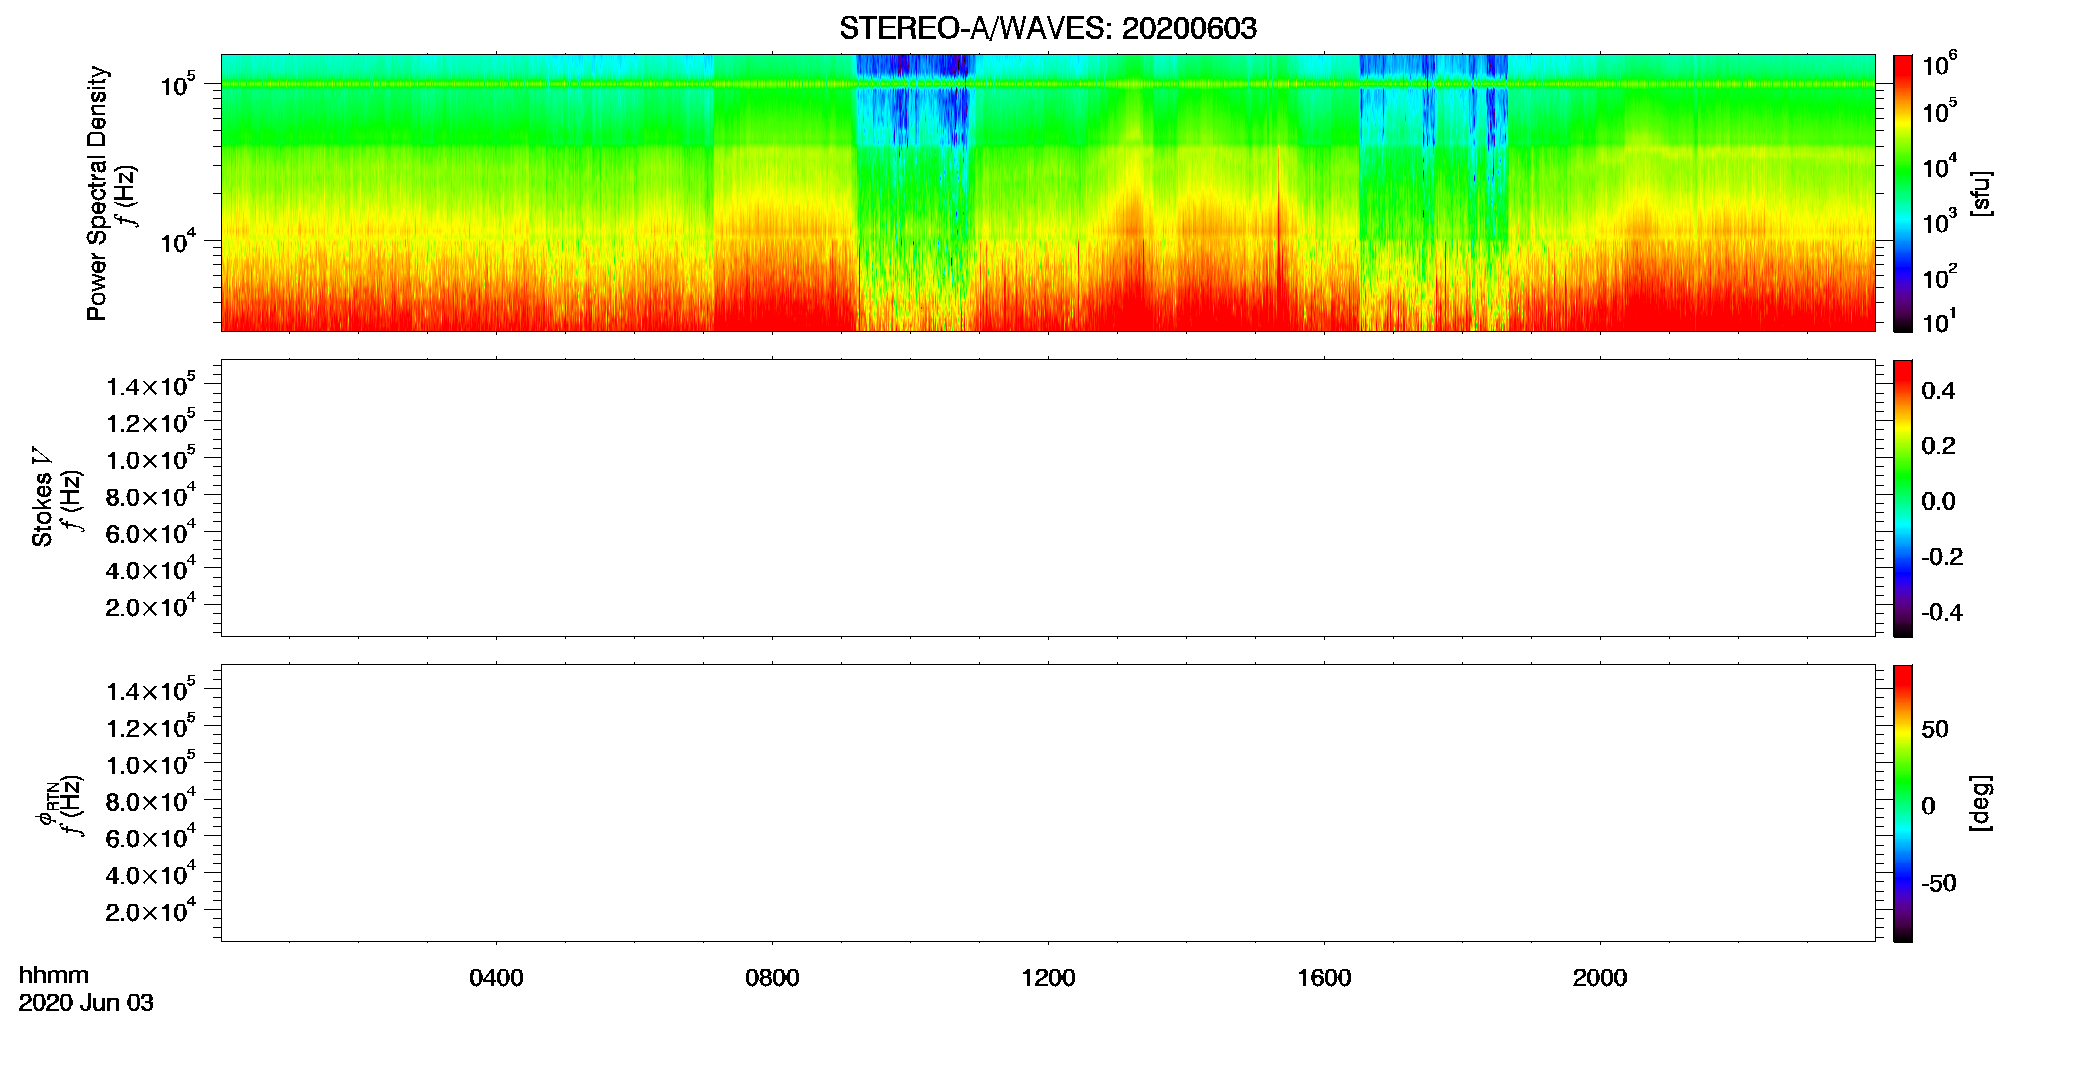
Task: Click the 0800 time tick label
Action: (x=772, y=978)
